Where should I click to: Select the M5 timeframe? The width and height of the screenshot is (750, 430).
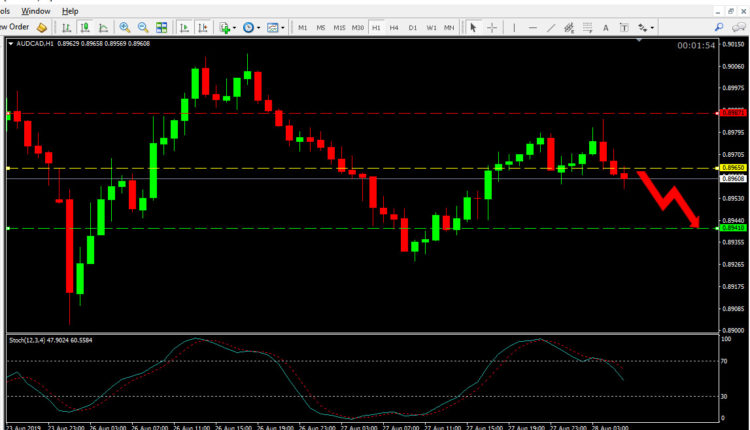coord(320,28)
